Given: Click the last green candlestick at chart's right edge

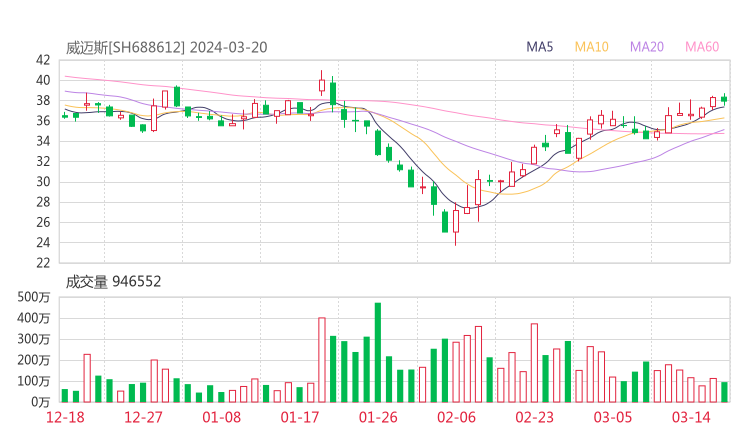Looking at the screenshot, I should tap(724, 98).
